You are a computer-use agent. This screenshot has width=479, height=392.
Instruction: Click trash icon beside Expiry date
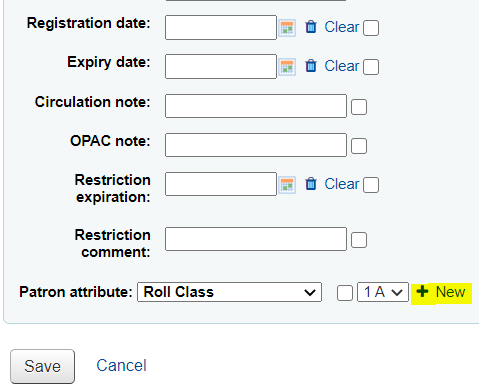311,66
